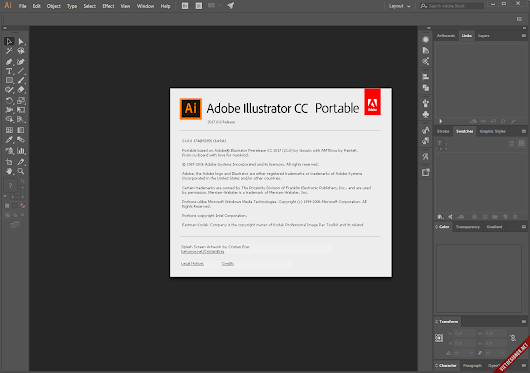Select the Width tool

pyautogui.click(x=9, y=110)
